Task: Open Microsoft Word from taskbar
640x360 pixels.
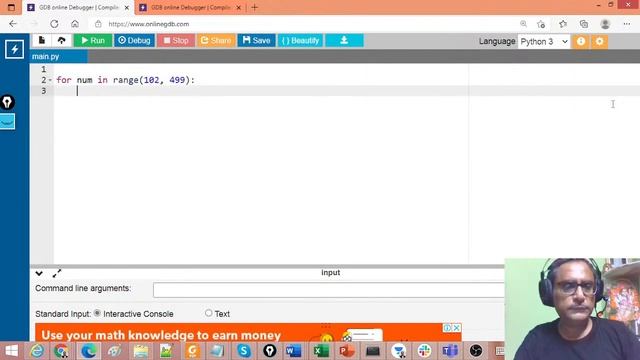Action: pyautogui.click(x=293, y=351)
